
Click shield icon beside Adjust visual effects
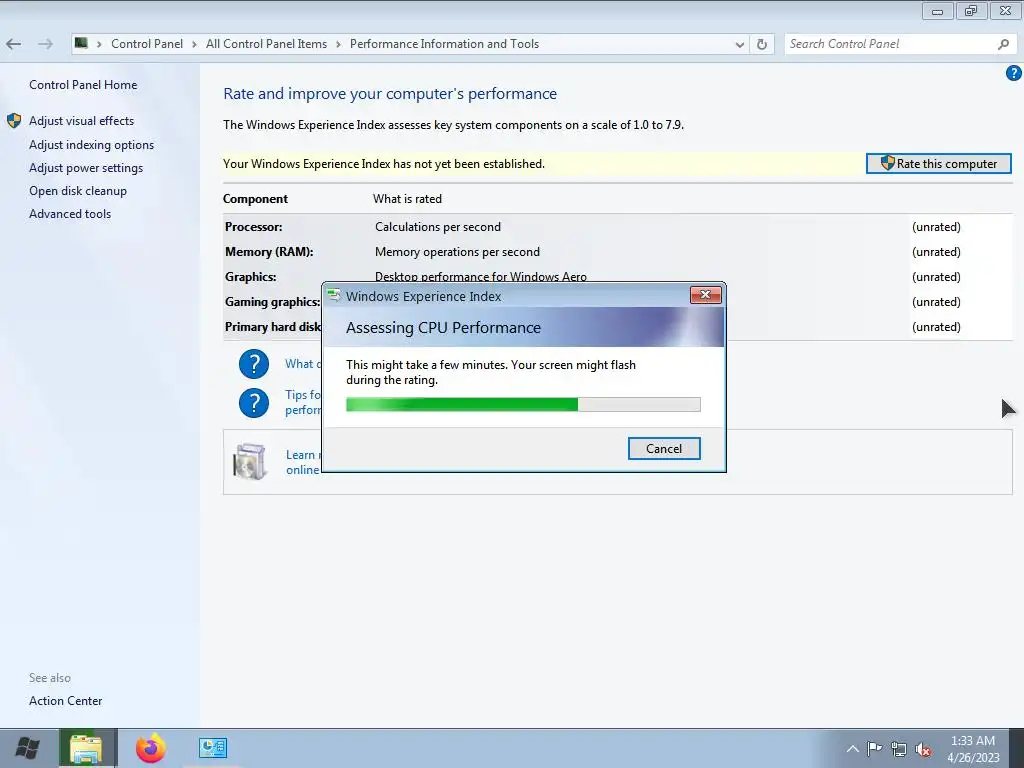coord(14,121)
